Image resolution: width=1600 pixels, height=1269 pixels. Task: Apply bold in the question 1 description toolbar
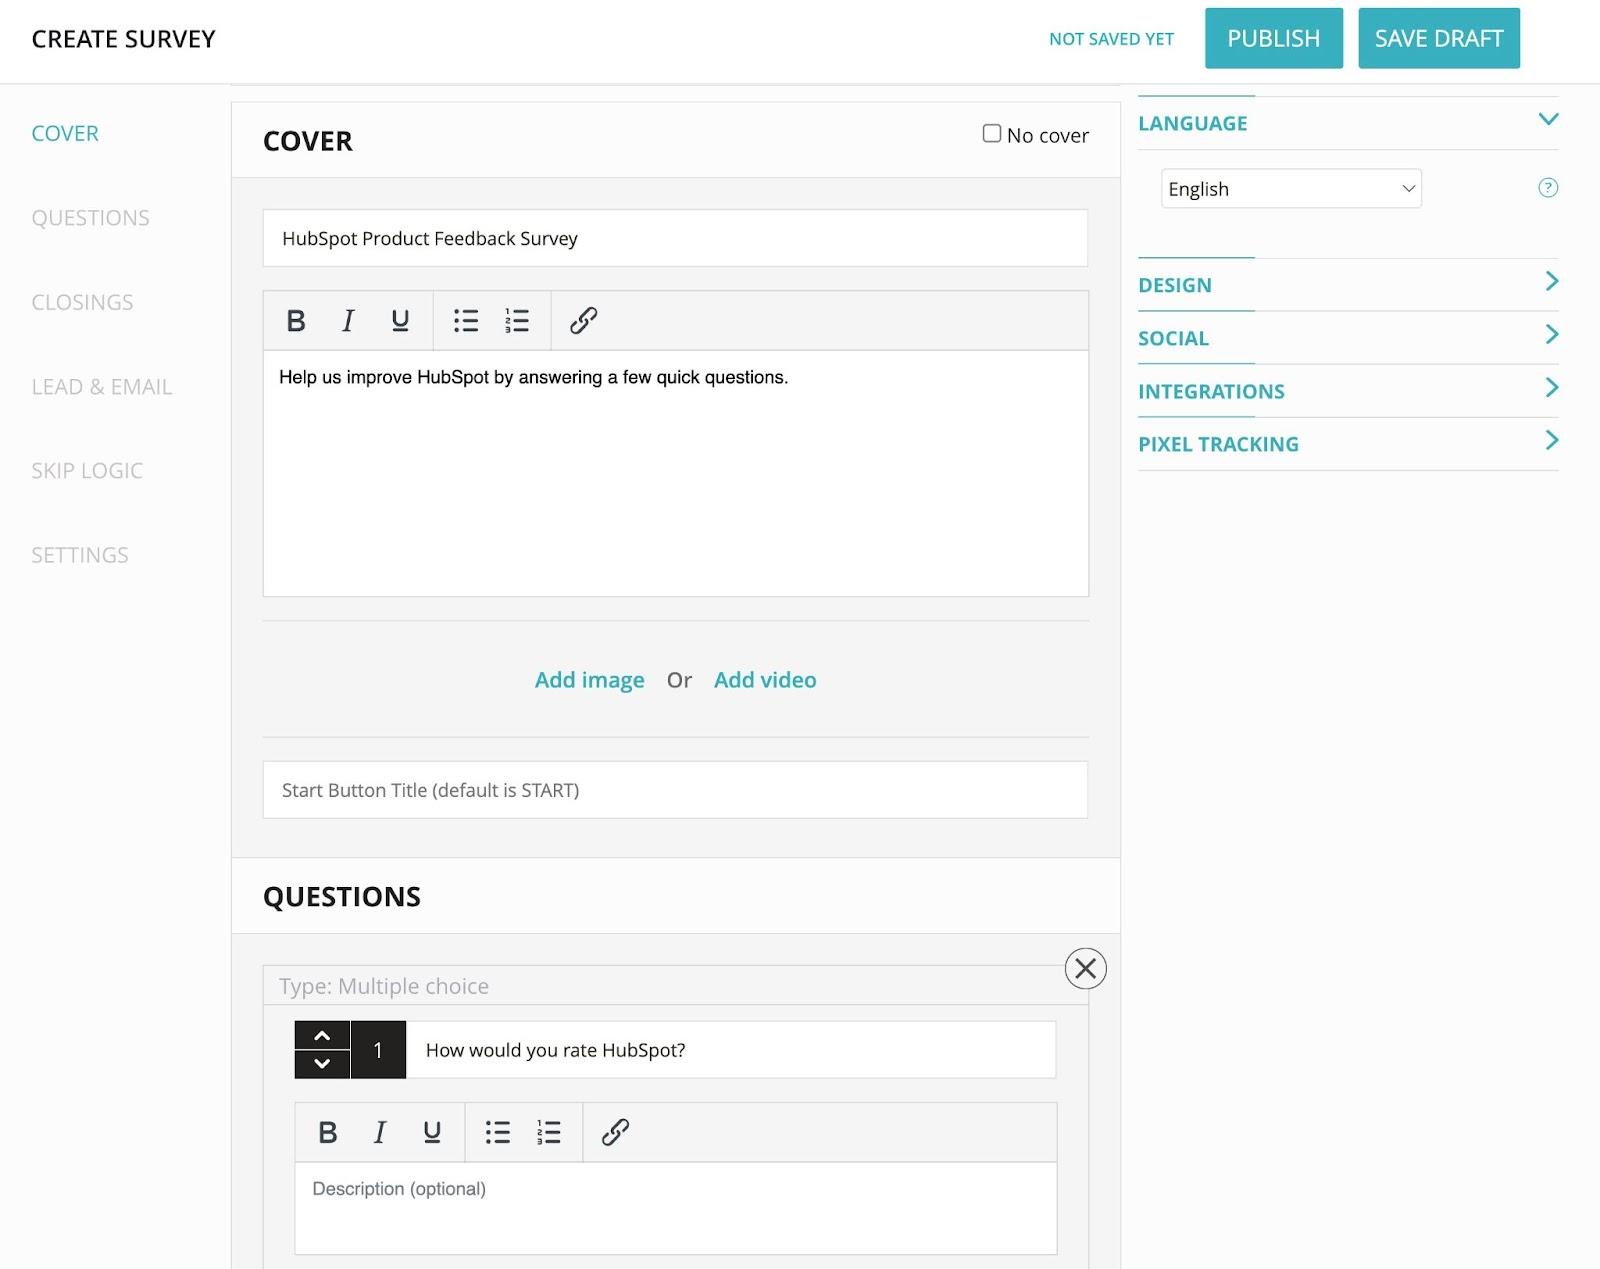tap(328, 1133)
